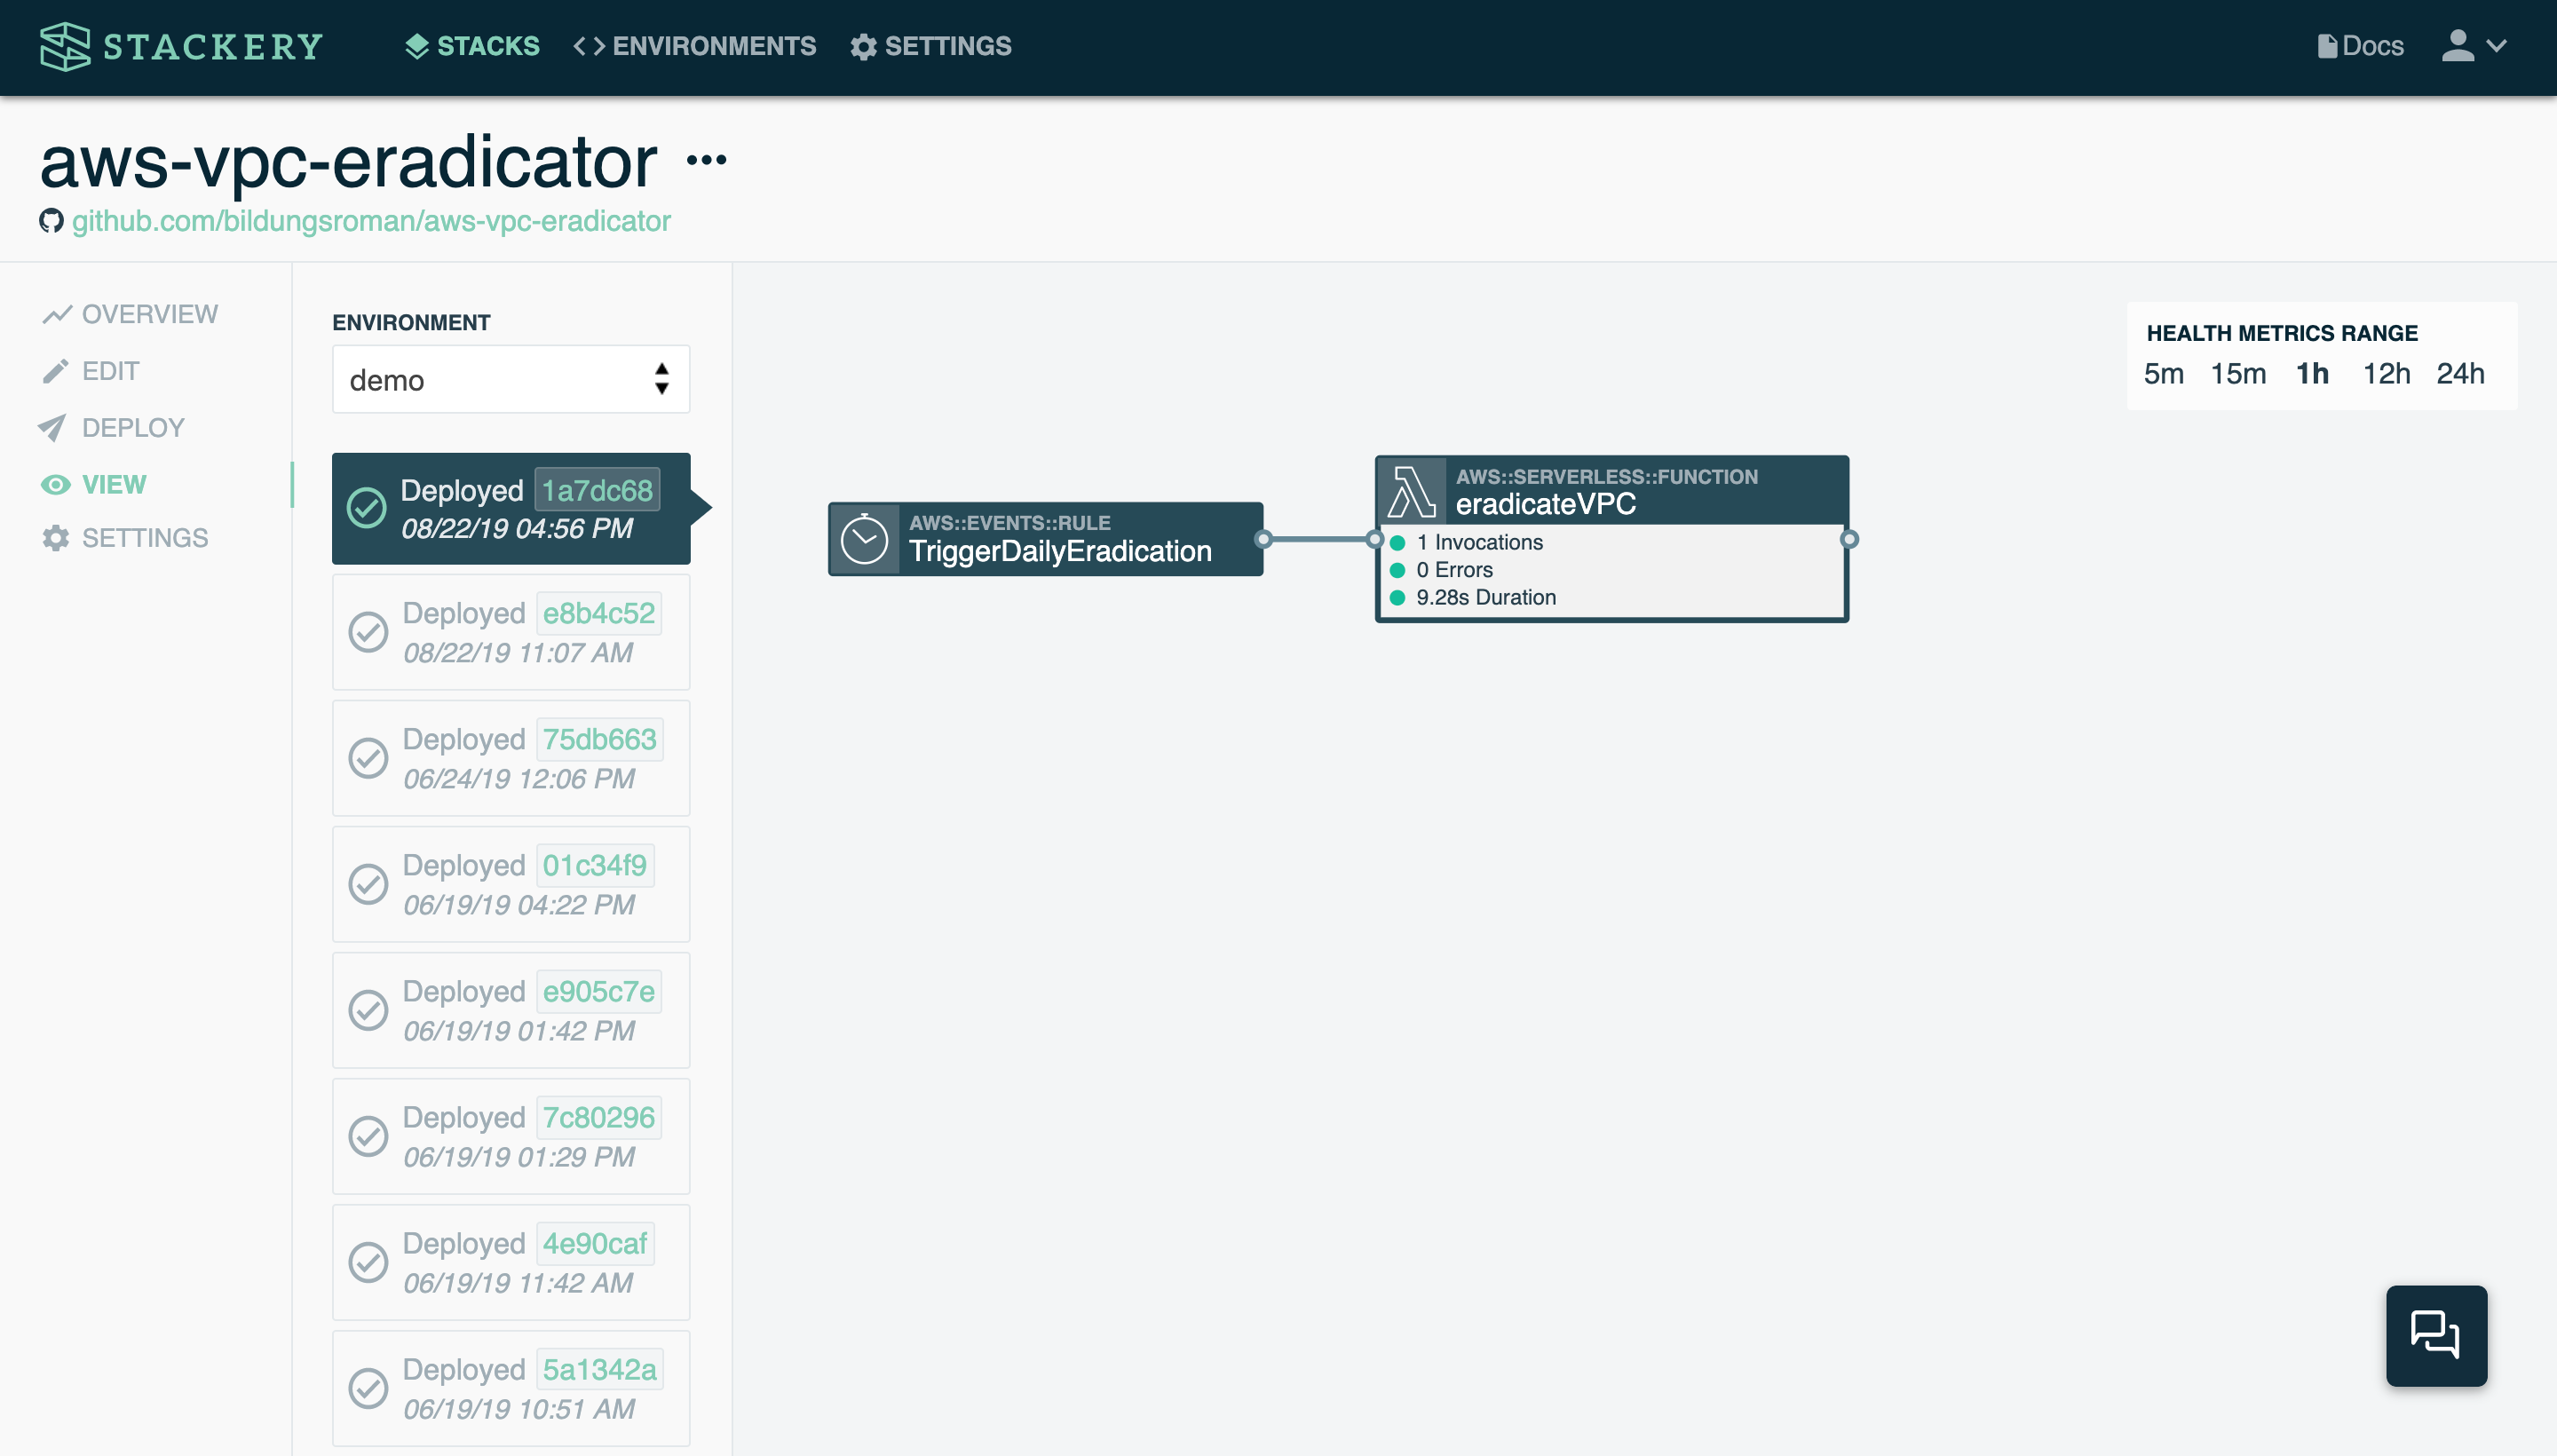2557x1456 pixels.
Task: Select the 1h health metrics range
Action: [x=2312, y=374]
